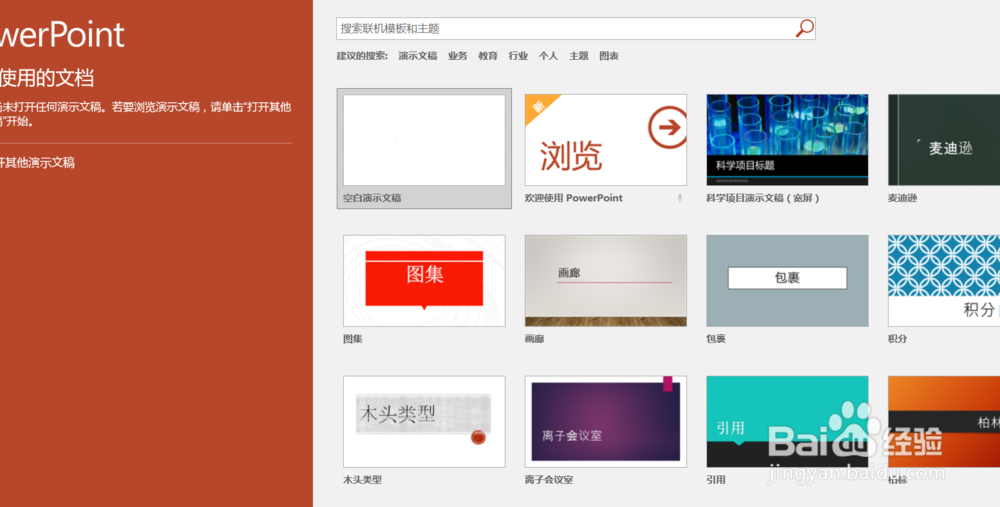Screen dimensions: 1000x507
Task: Open the 浏览 welcome tour thumbnail
Action: pos(606,140)
